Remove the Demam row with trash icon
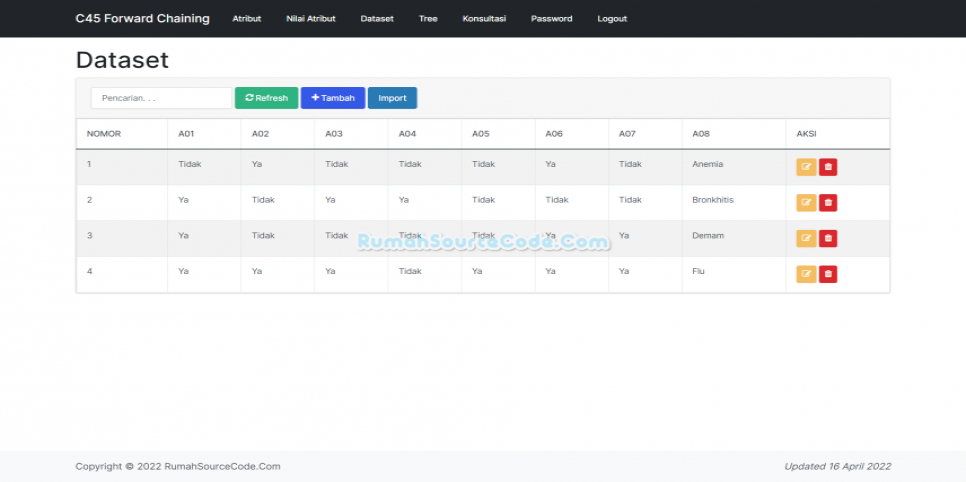966x482 pixels. 828,239
